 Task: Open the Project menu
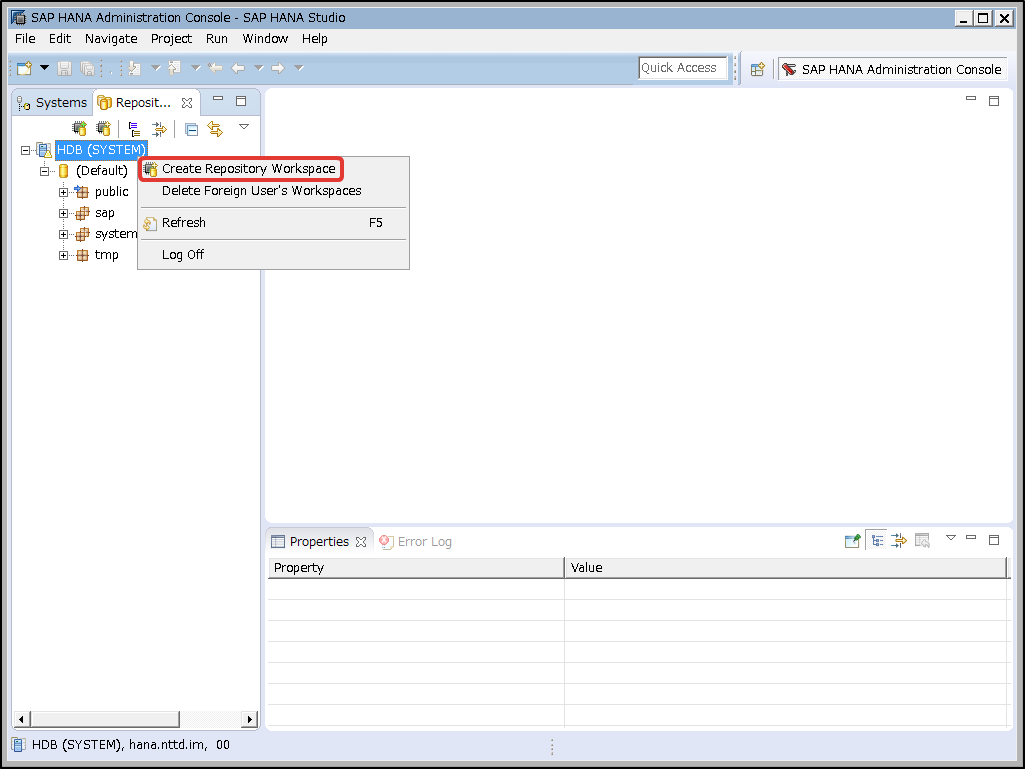pos(171,39)
